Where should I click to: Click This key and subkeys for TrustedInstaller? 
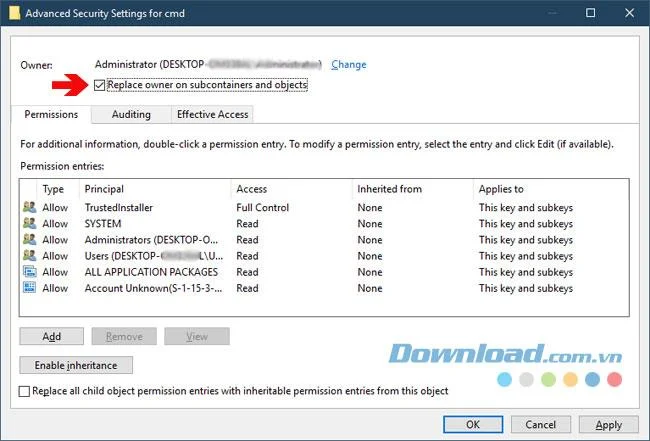coord(526,207)
